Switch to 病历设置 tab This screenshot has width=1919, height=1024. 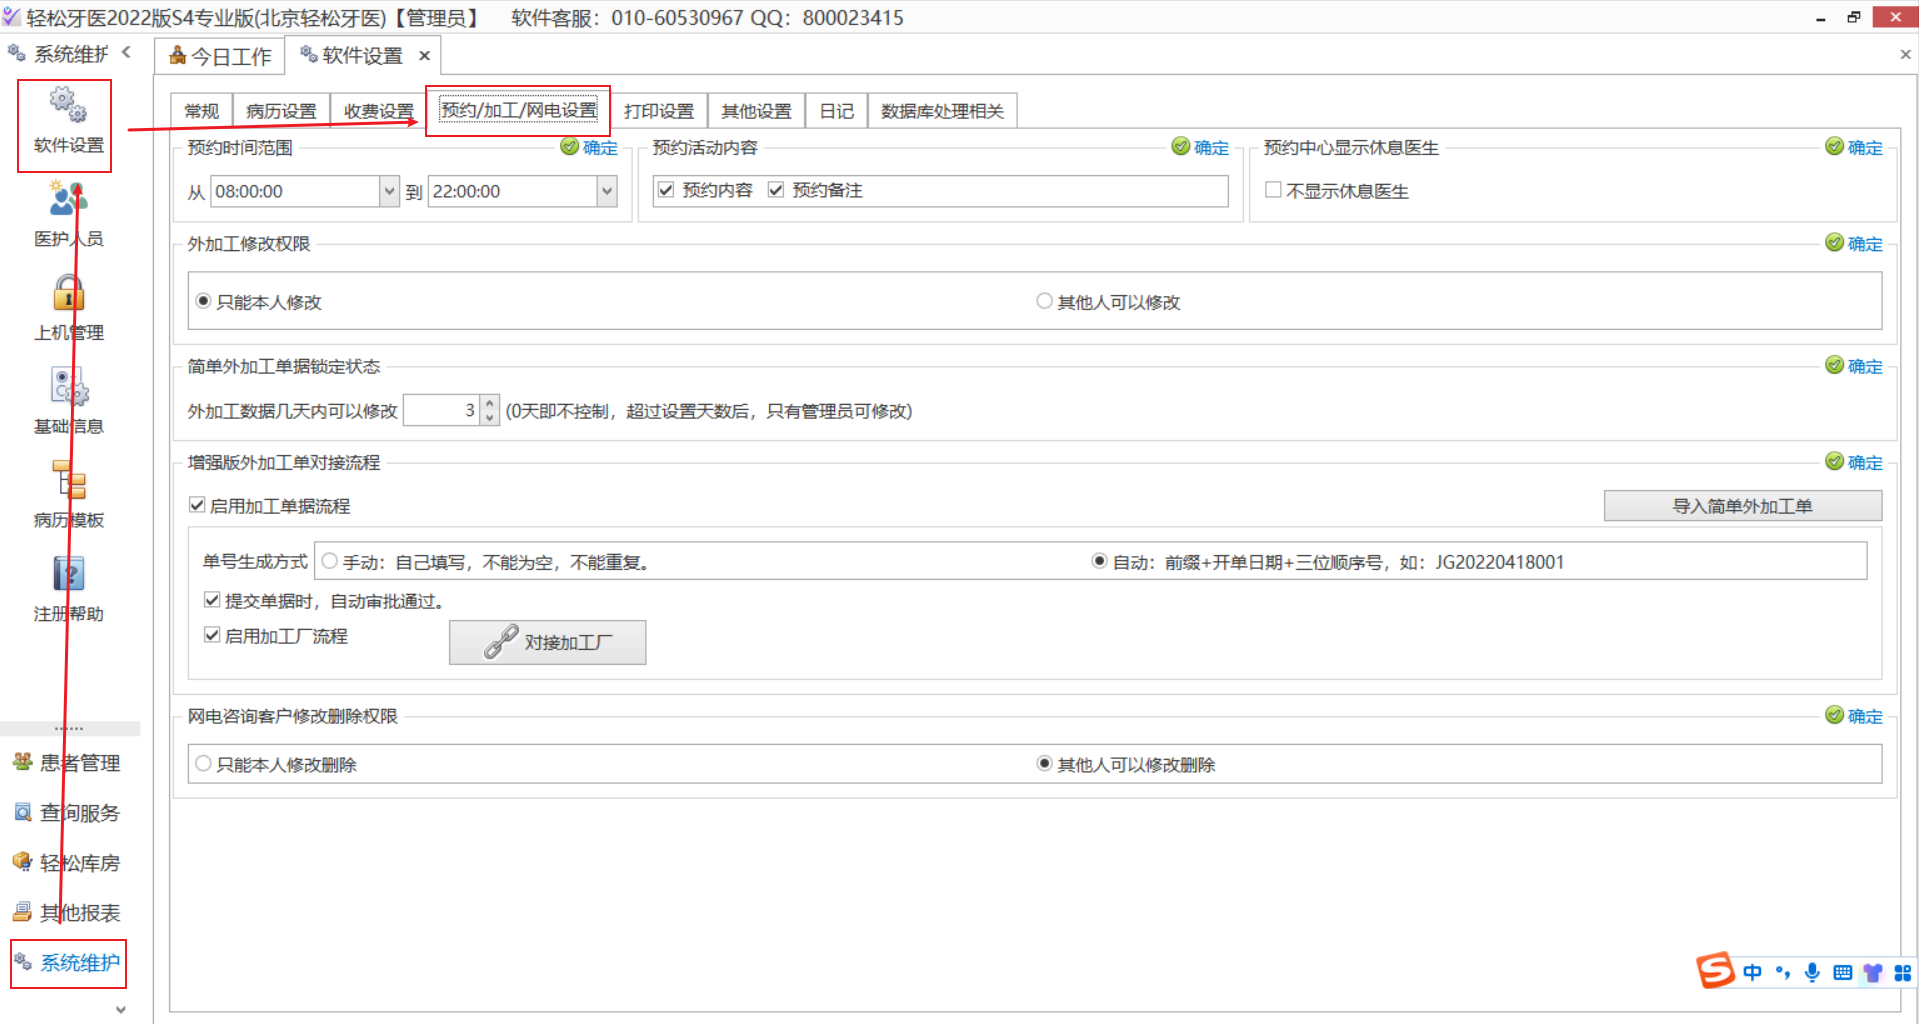pos(281,111)
